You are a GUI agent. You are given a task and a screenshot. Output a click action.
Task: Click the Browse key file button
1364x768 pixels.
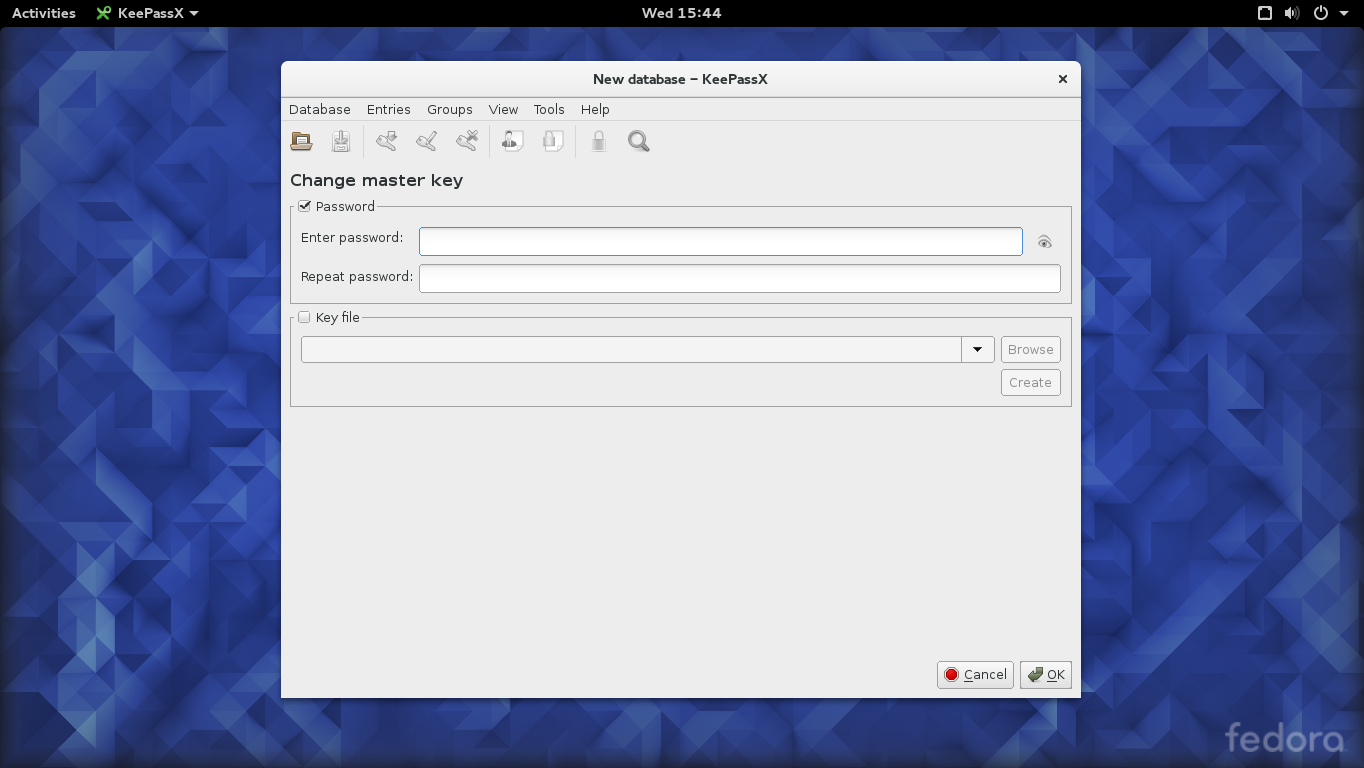[x=1031, y=349]
